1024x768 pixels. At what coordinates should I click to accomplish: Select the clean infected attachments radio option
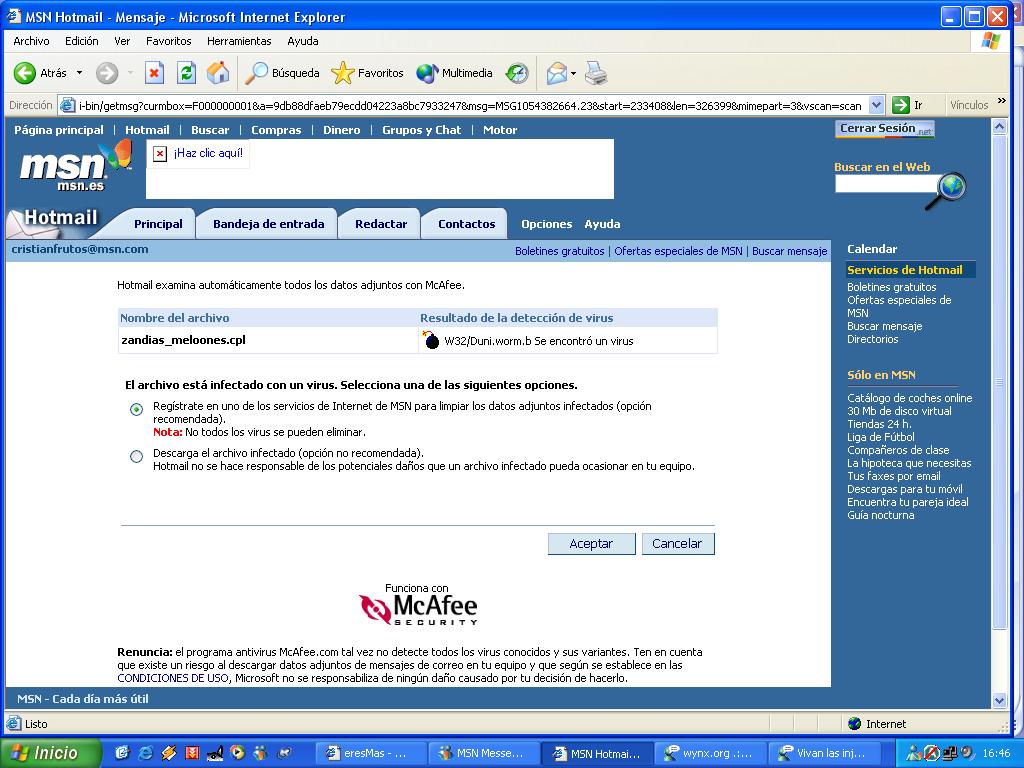(136, 409)
